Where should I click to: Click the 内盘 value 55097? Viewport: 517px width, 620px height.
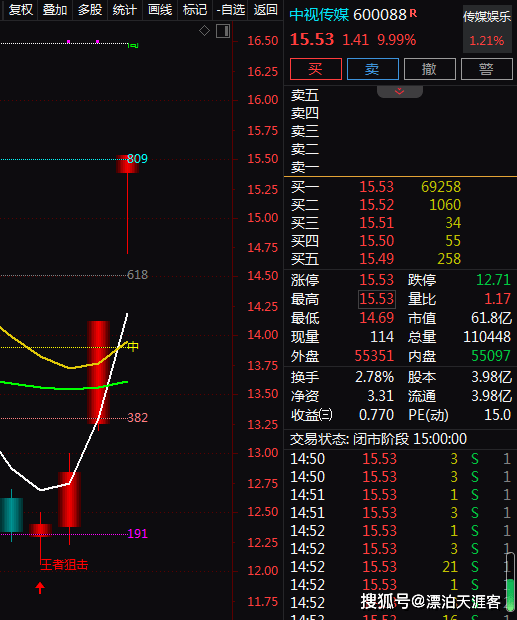point(491,356)
